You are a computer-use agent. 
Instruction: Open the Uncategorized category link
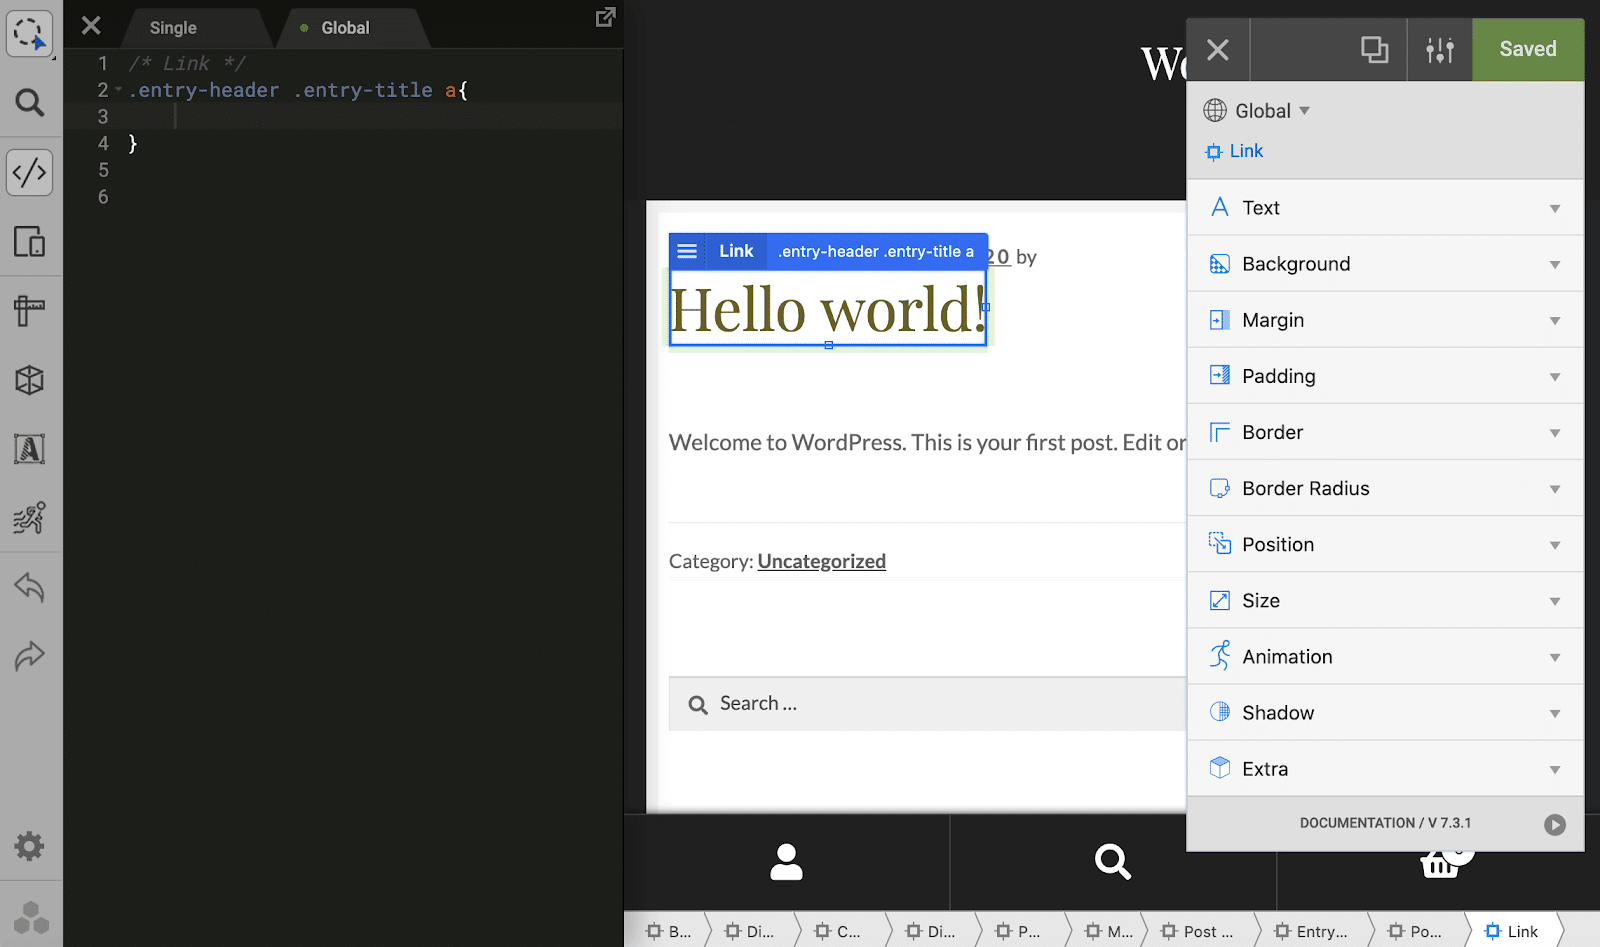[821, 561]
